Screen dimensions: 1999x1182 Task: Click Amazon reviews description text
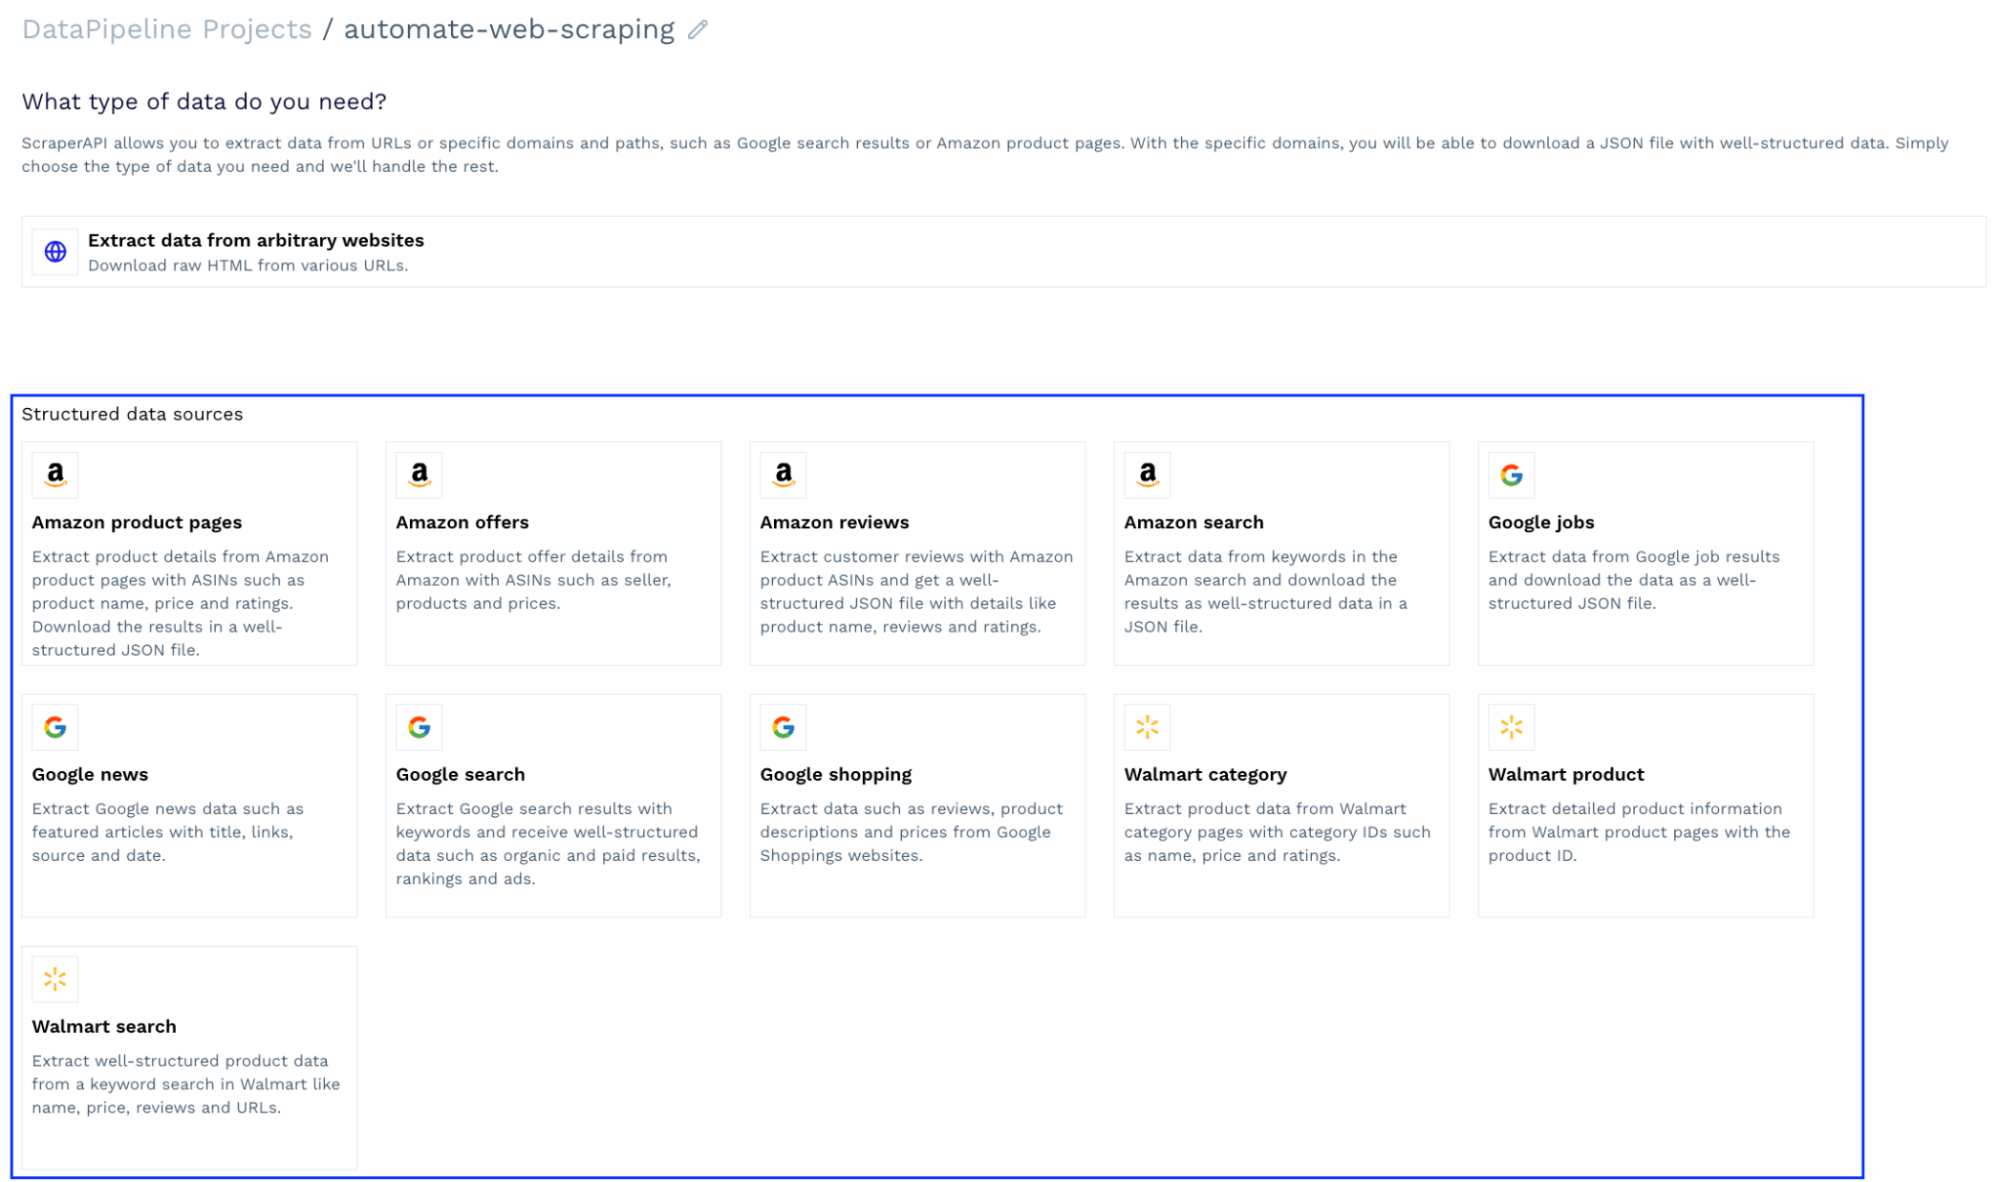916,592
